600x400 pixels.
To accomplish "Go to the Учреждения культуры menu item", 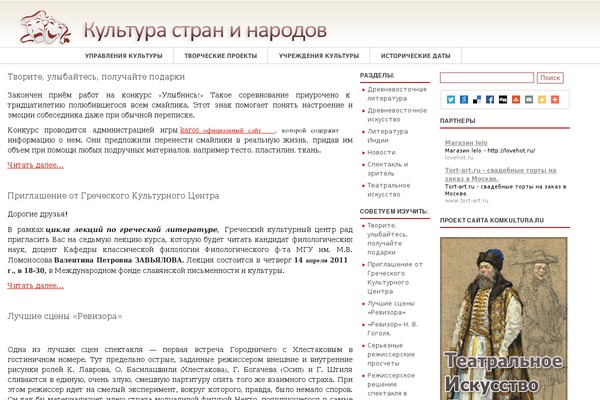I will (x=319, y=56).
